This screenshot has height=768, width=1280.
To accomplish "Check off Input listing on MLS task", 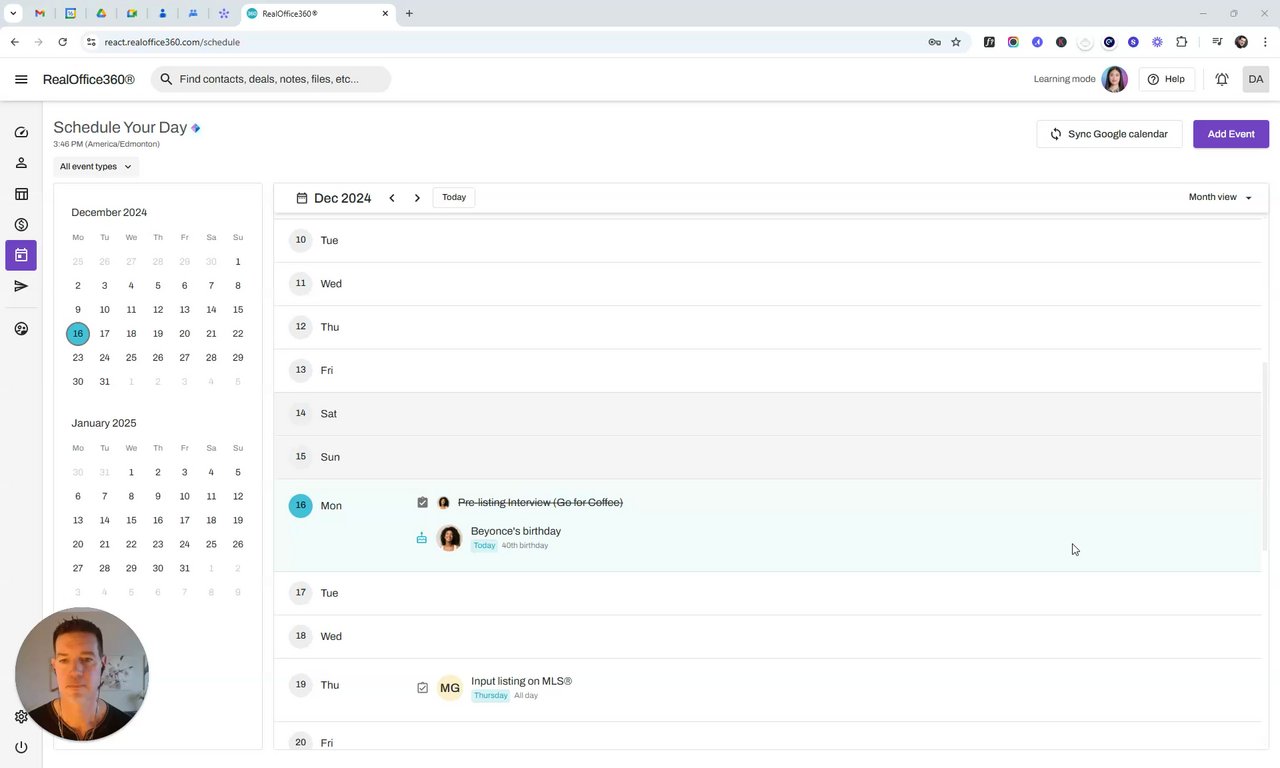I will coord(422,688).
